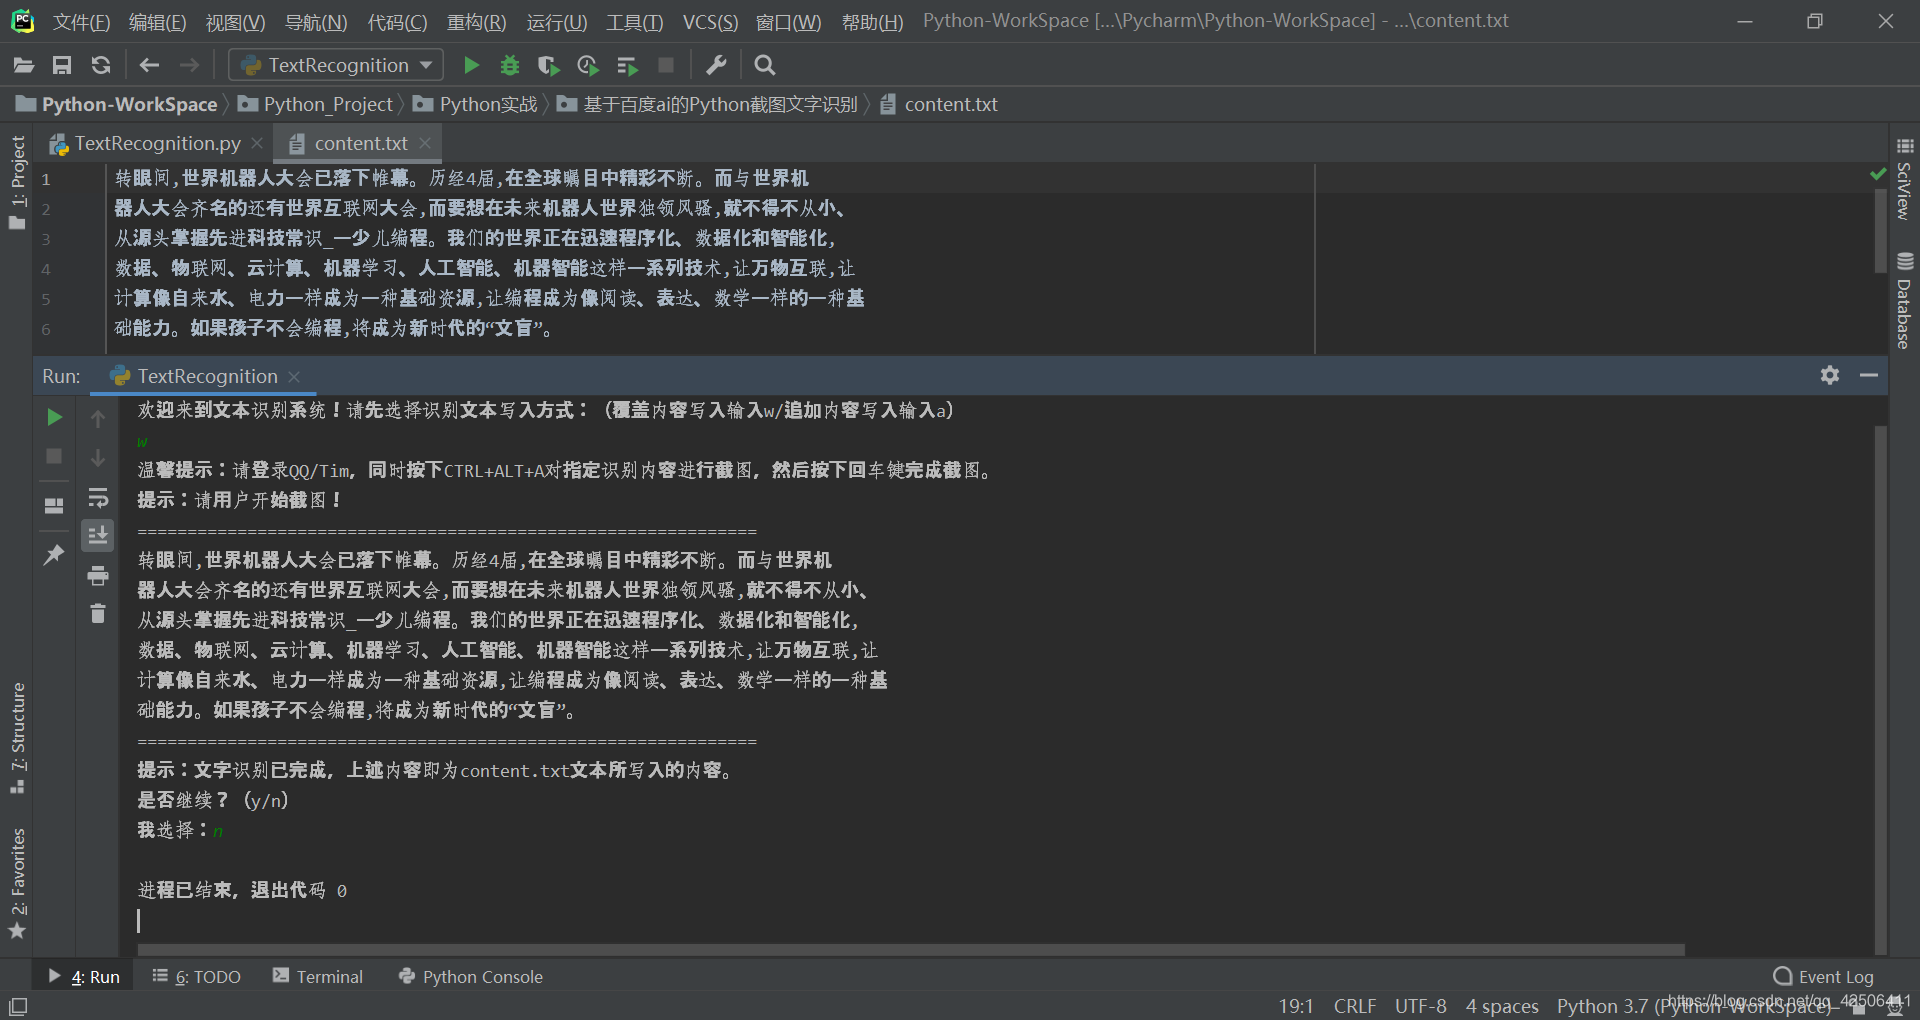The image size is (1920, 1020).
Task: Navigate back with the left arrow
Action: click(x=149, y=65)
